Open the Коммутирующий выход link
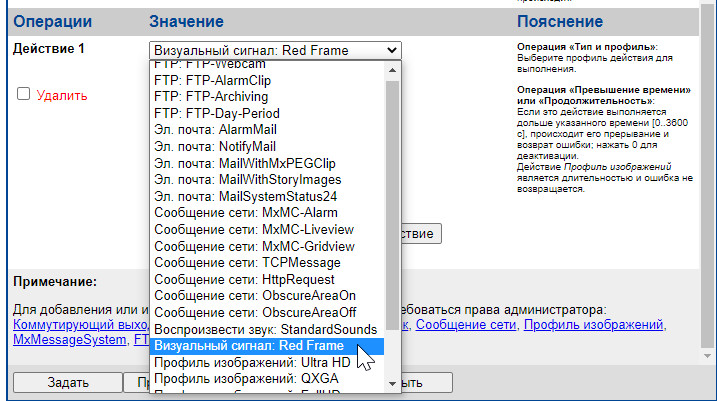Image resolution: width=717 pixels, height=401 pixels. tap(80, 325)
